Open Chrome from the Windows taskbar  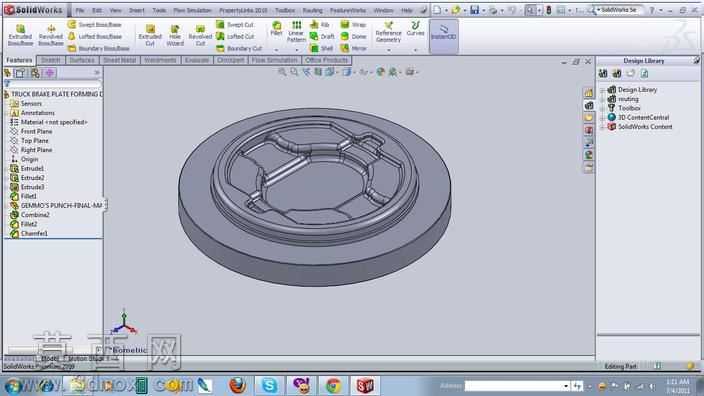coord(333,385)
